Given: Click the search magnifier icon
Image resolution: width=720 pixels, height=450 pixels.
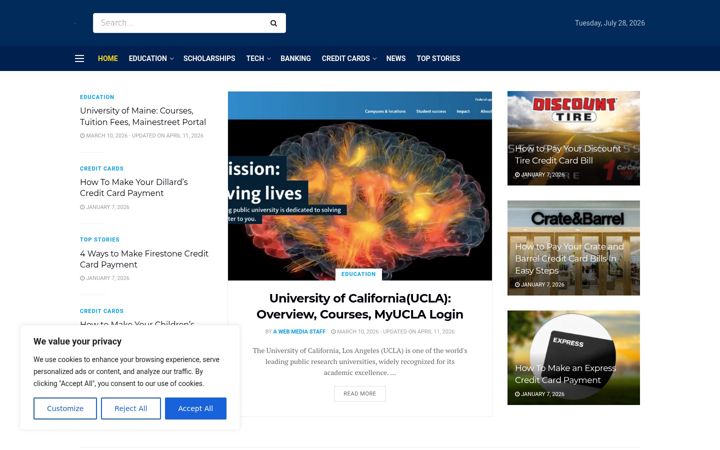Looking at the screenshot, I should click(273, 23).
